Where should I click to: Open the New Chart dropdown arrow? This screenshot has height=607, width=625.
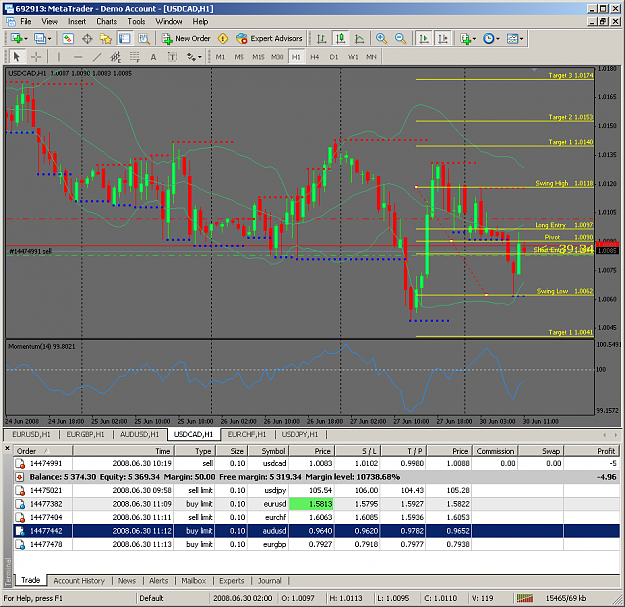(x=26, y=39)
